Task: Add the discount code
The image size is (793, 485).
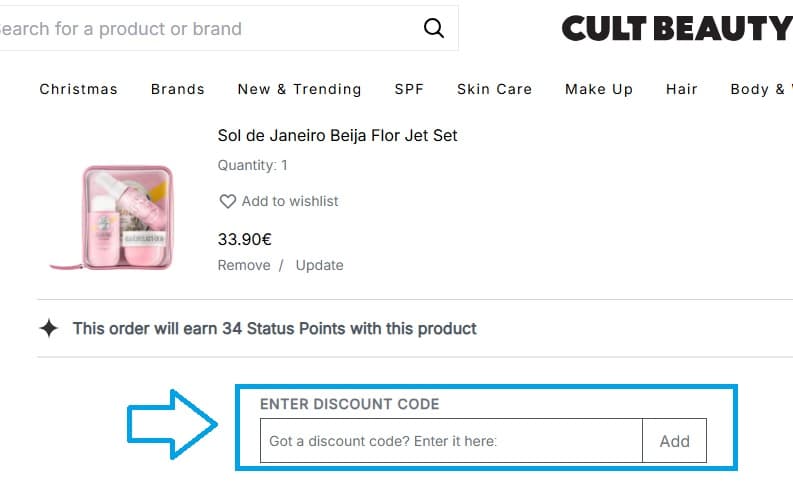Action: [x=675, y=441]
